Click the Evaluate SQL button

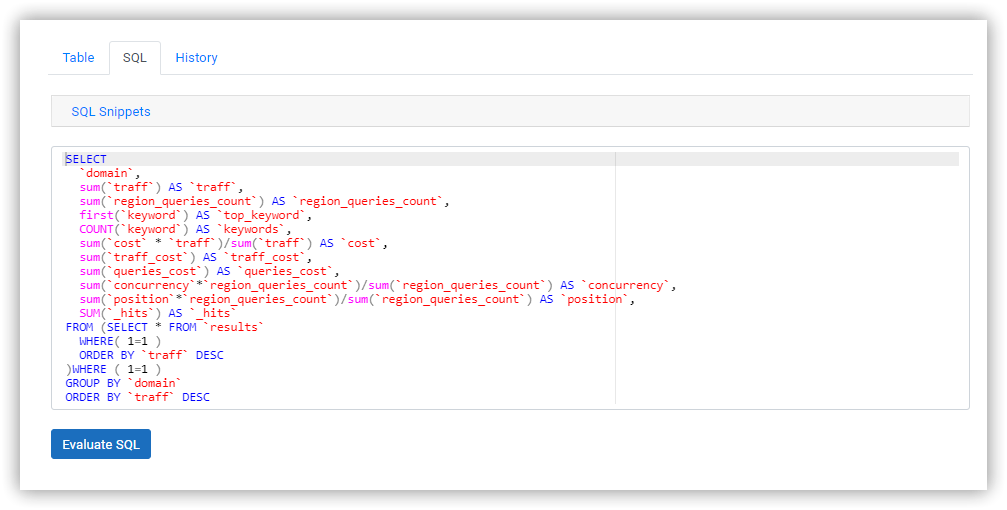pos(101,444)
